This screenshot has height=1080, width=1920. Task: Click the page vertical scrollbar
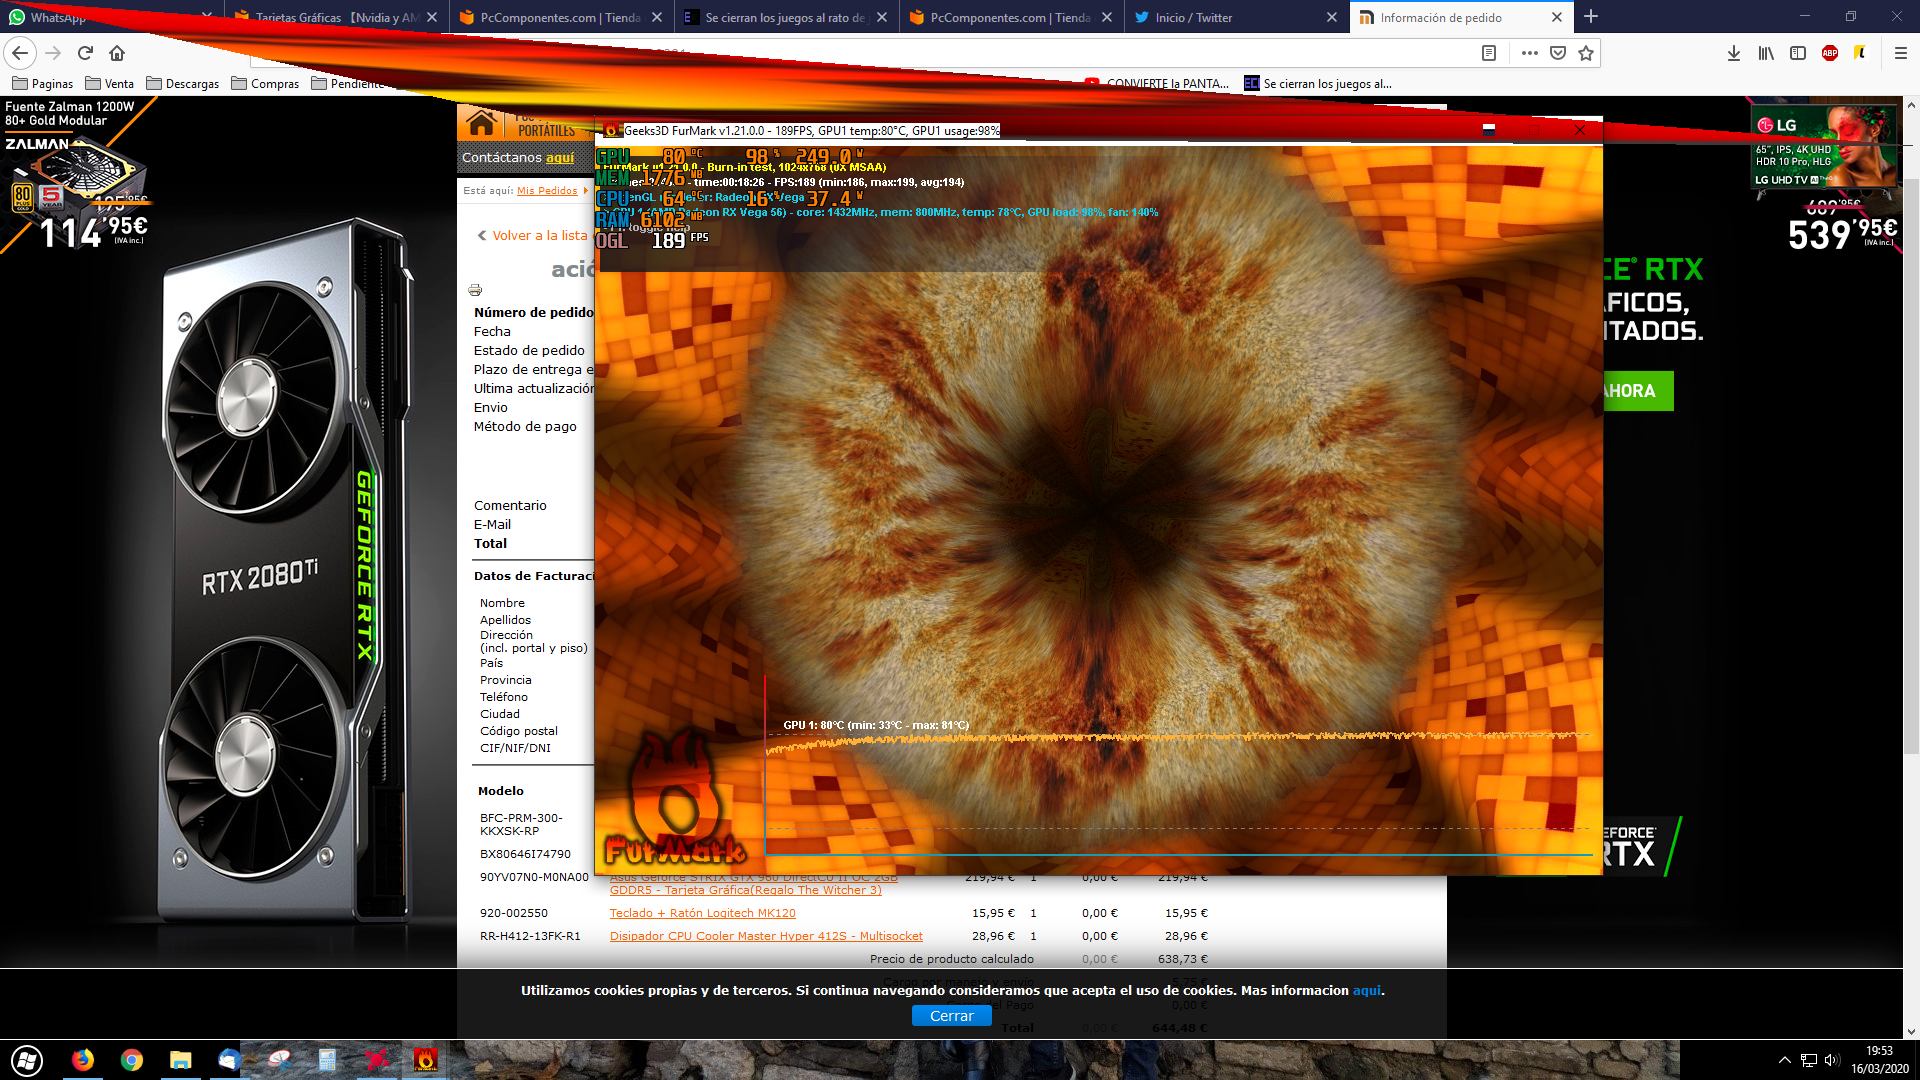(1911, 465)
